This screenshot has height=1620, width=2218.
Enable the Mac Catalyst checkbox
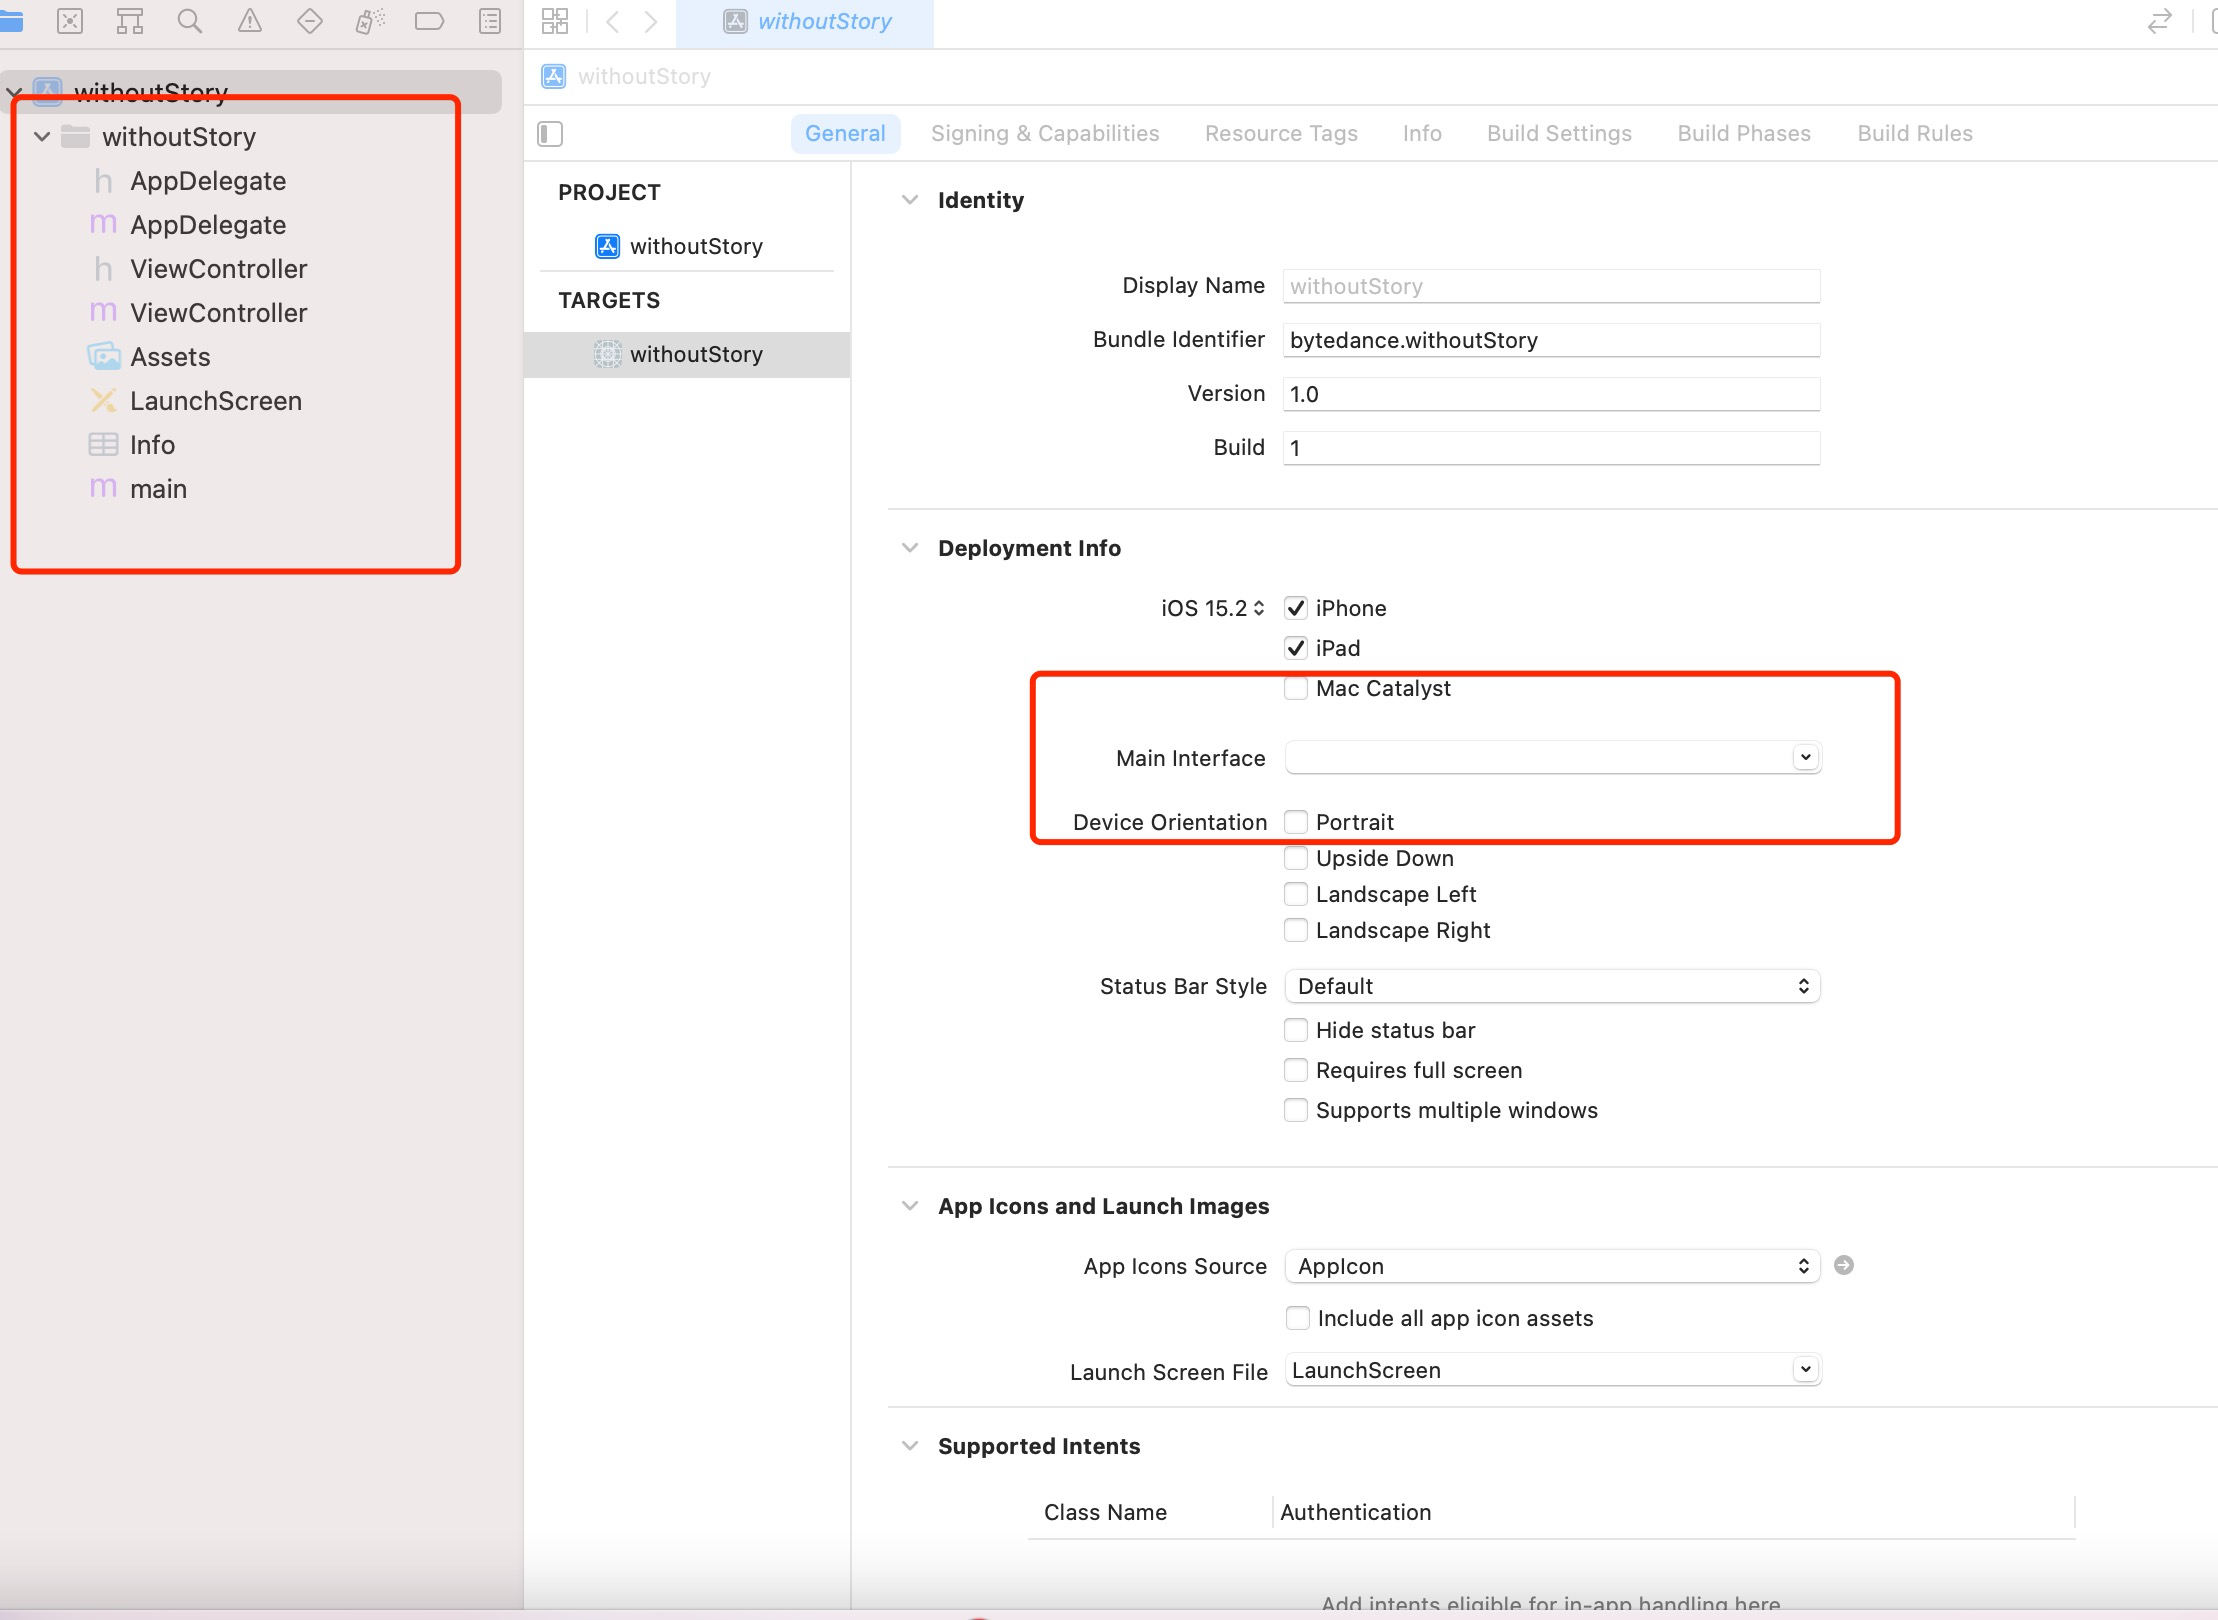point(1296,688)
